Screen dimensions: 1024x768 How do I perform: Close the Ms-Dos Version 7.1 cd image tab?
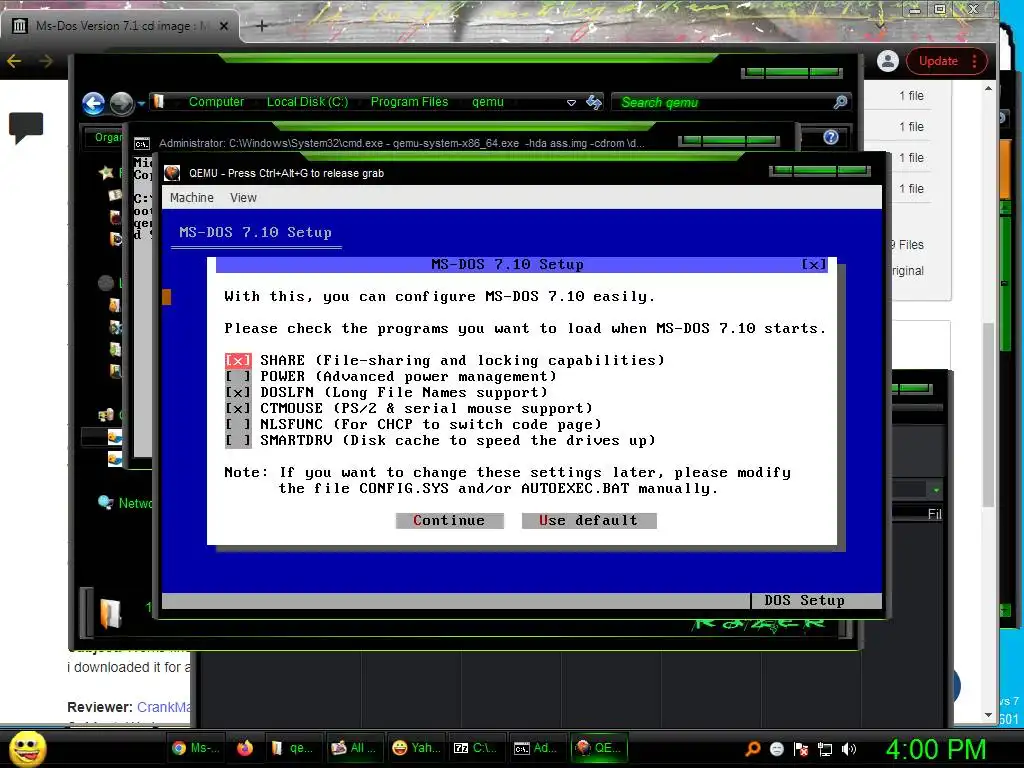[x=223, y=26]
